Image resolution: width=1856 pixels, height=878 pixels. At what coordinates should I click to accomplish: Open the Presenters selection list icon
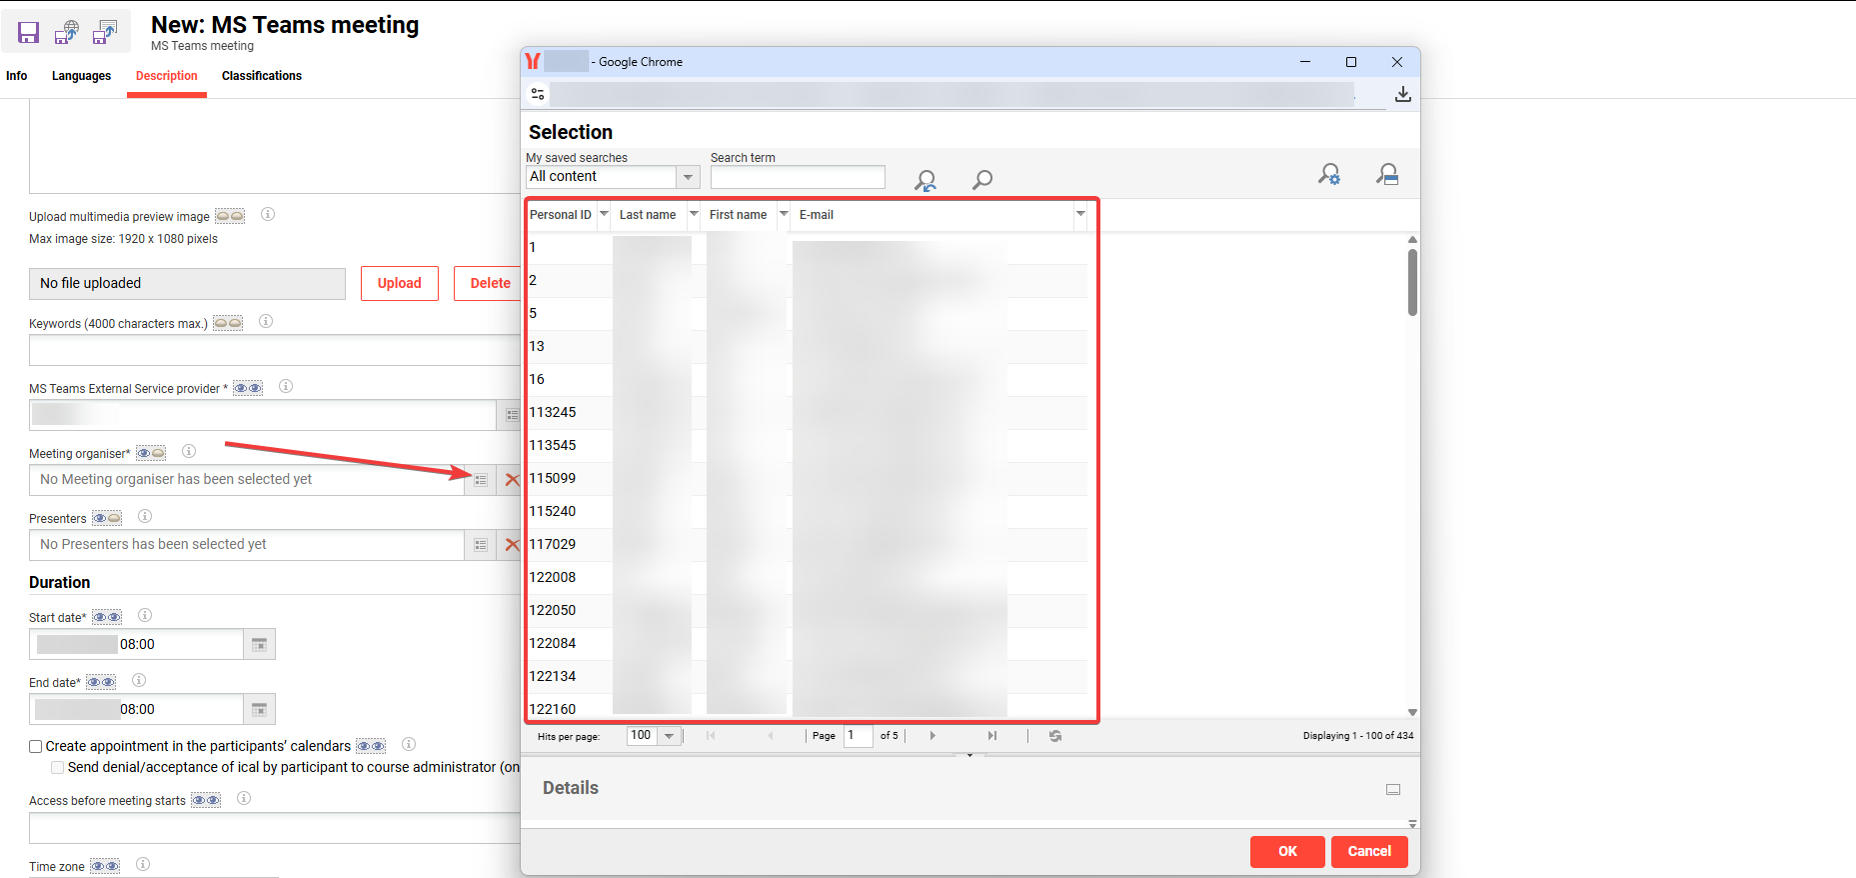pyautogui.click(x=481, y=545)
